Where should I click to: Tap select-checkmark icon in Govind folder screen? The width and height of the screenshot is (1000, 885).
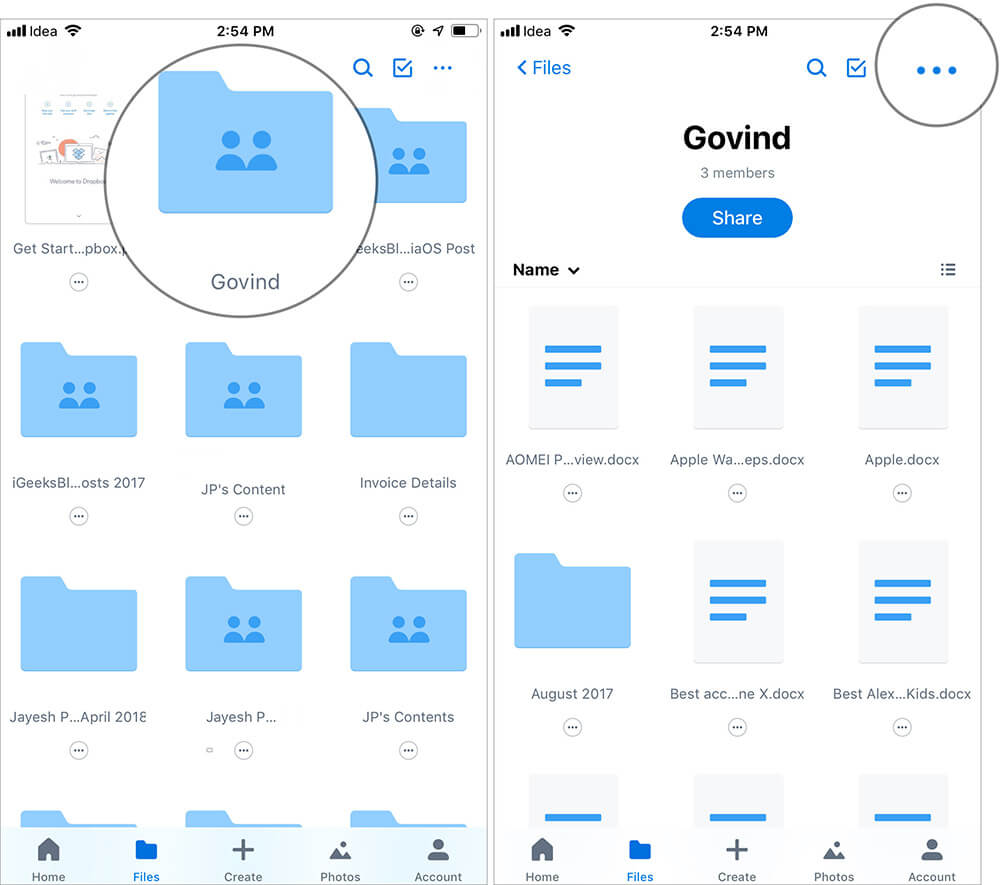pos(856,68)
